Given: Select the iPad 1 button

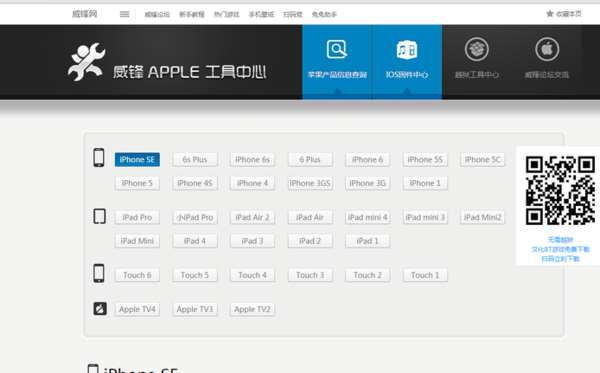Looking at the screenshot, I should [367, 241].
